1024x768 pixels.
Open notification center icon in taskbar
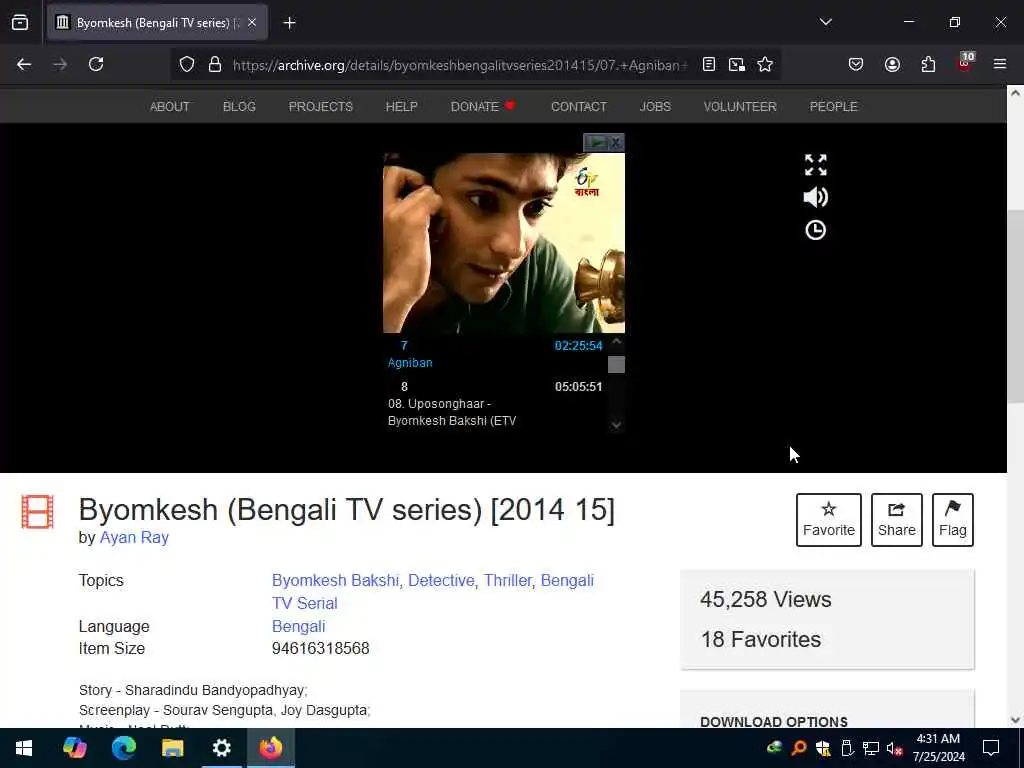point(991,748)
